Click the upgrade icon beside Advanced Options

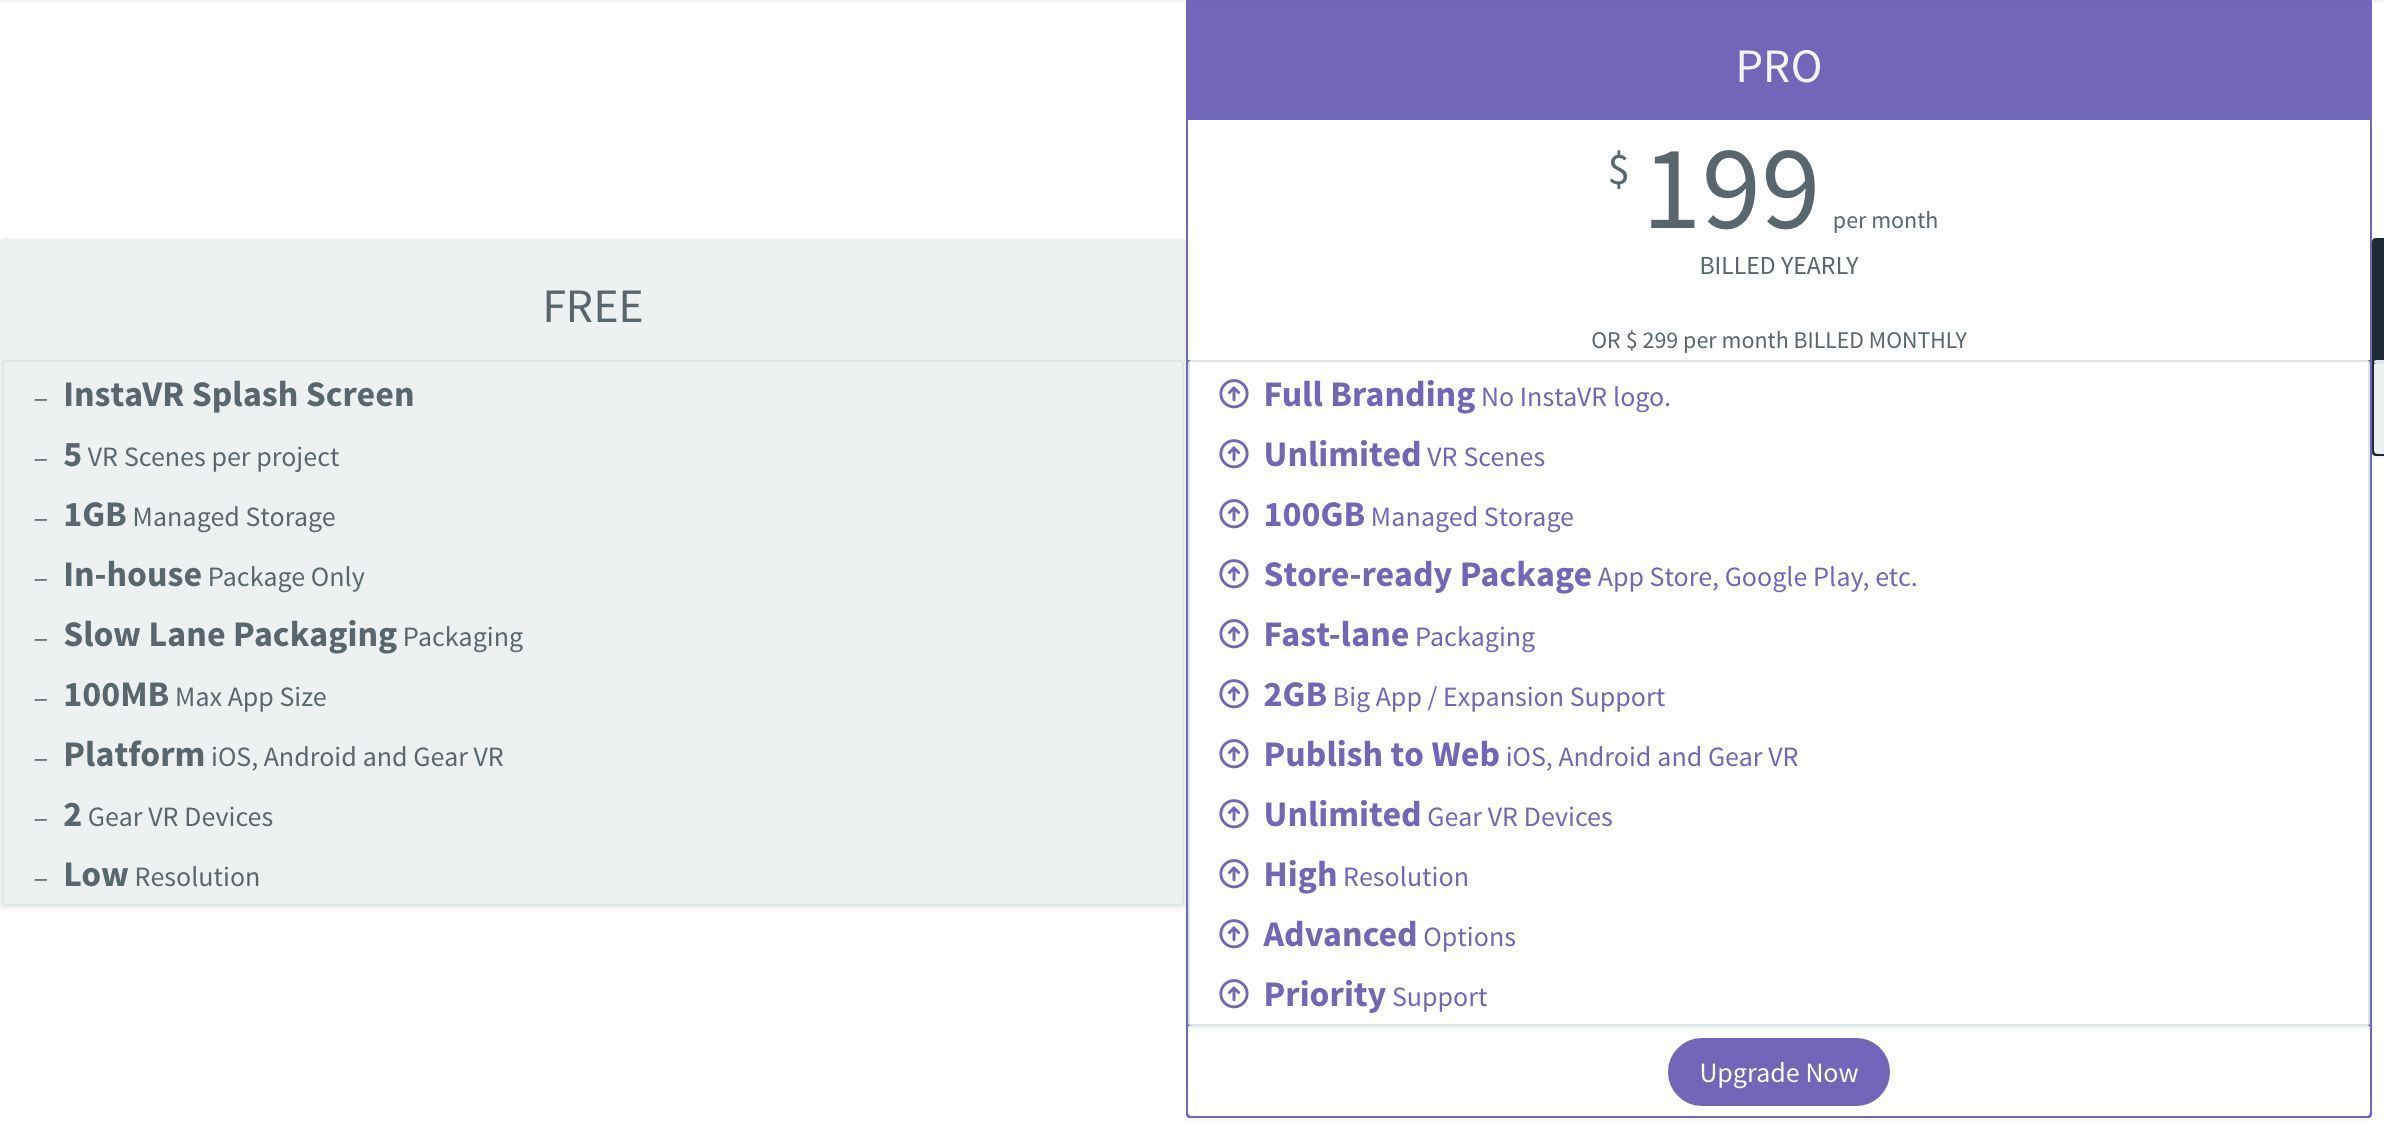point(1234,934)
